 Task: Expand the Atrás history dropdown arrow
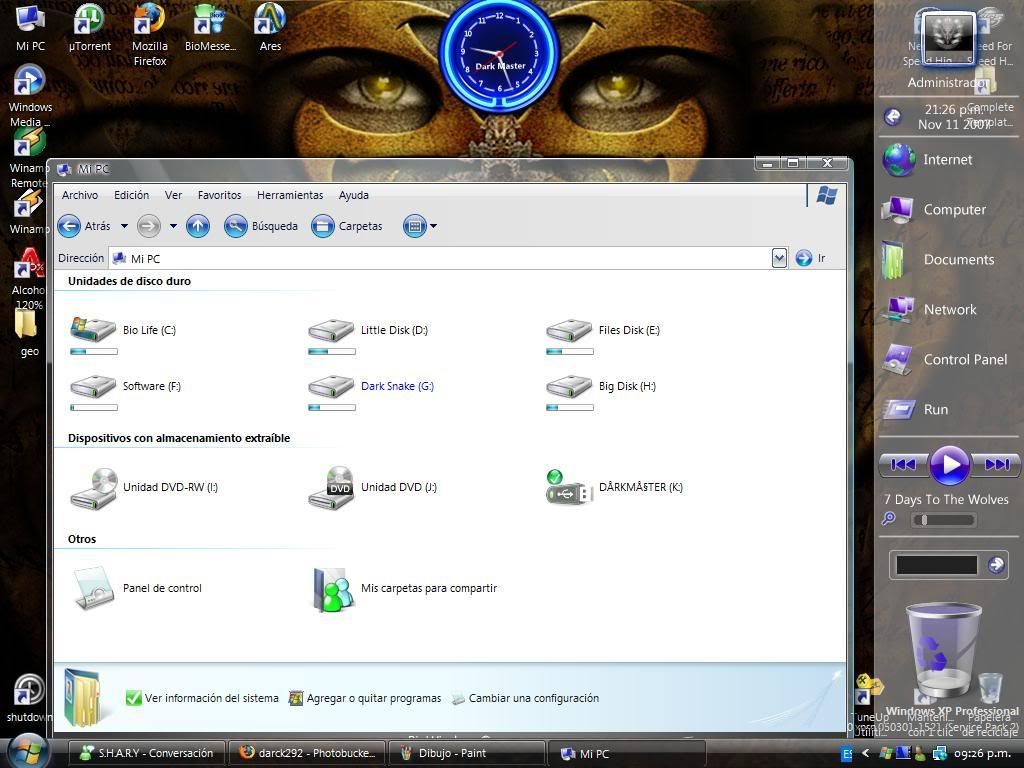124,227
